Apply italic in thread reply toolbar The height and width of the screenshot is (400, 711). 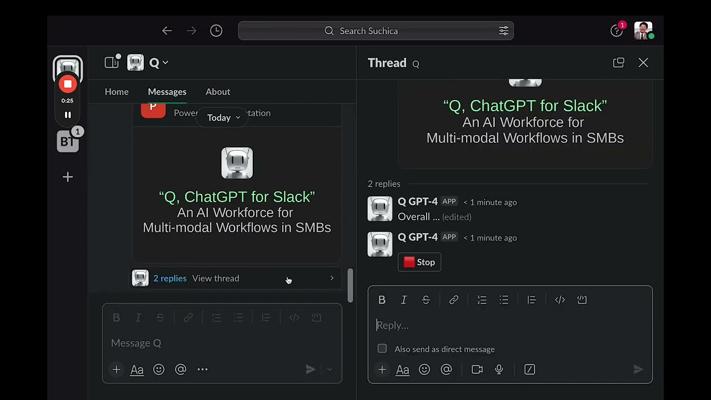coord(404,300)
